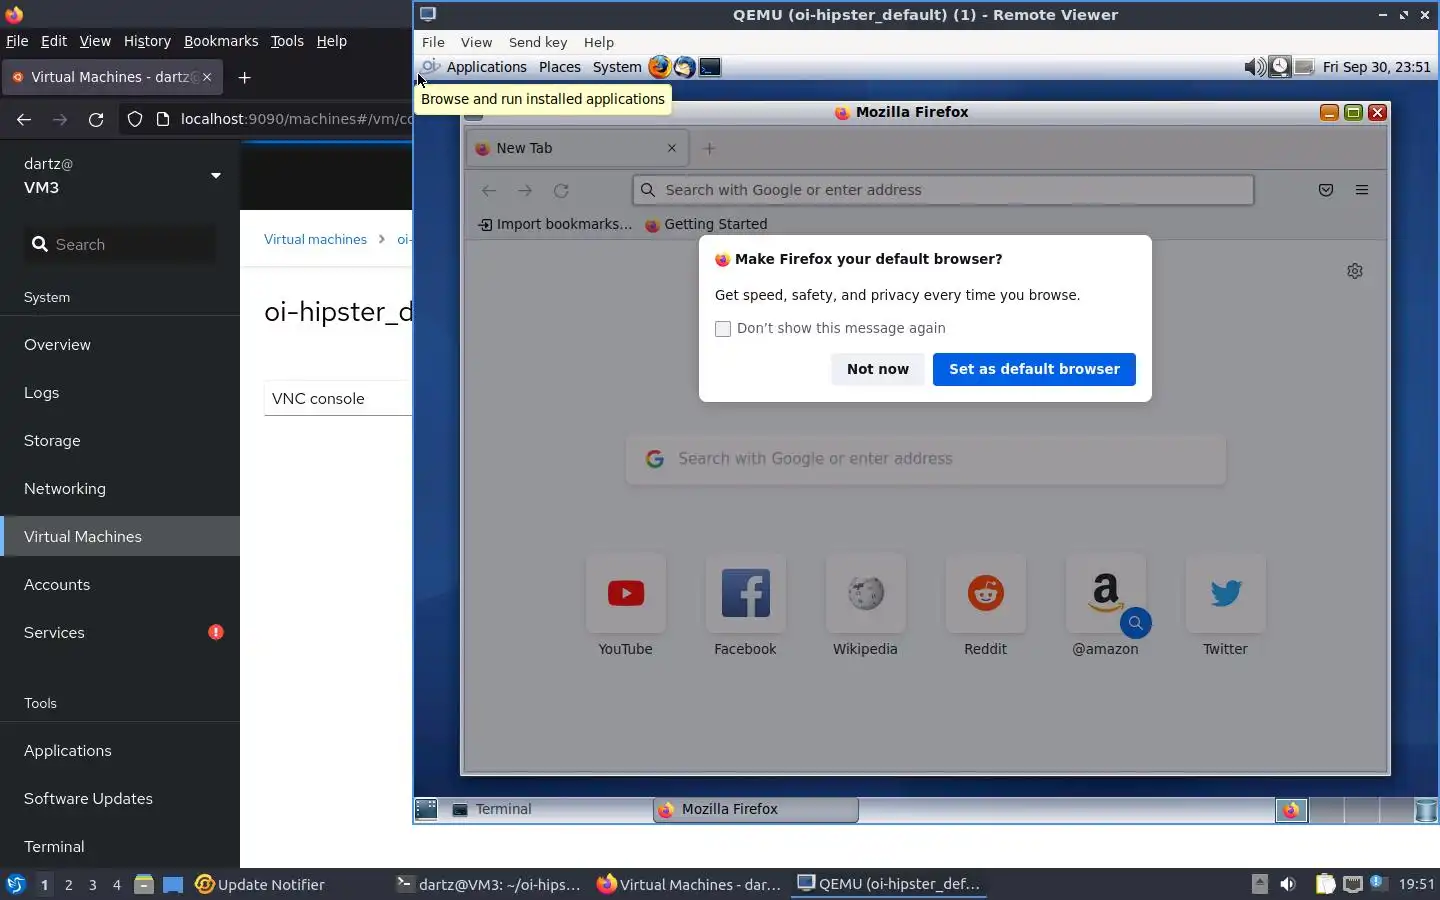Open the guest Applications menu
This screenshot has width=1440, height=900.
[x=486, y=67]
